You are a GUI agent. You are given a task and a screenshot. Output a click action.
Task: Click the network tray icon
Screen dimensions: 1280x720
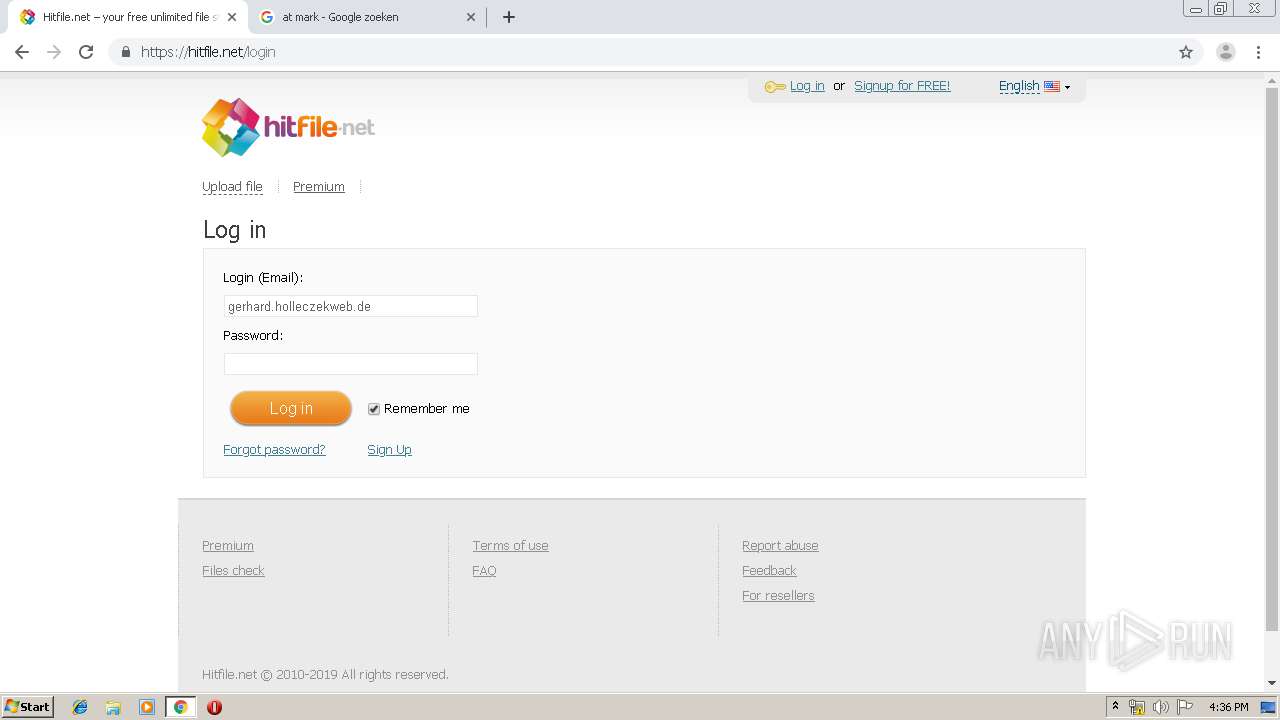pyautogui.click(x=1137, y=707)
